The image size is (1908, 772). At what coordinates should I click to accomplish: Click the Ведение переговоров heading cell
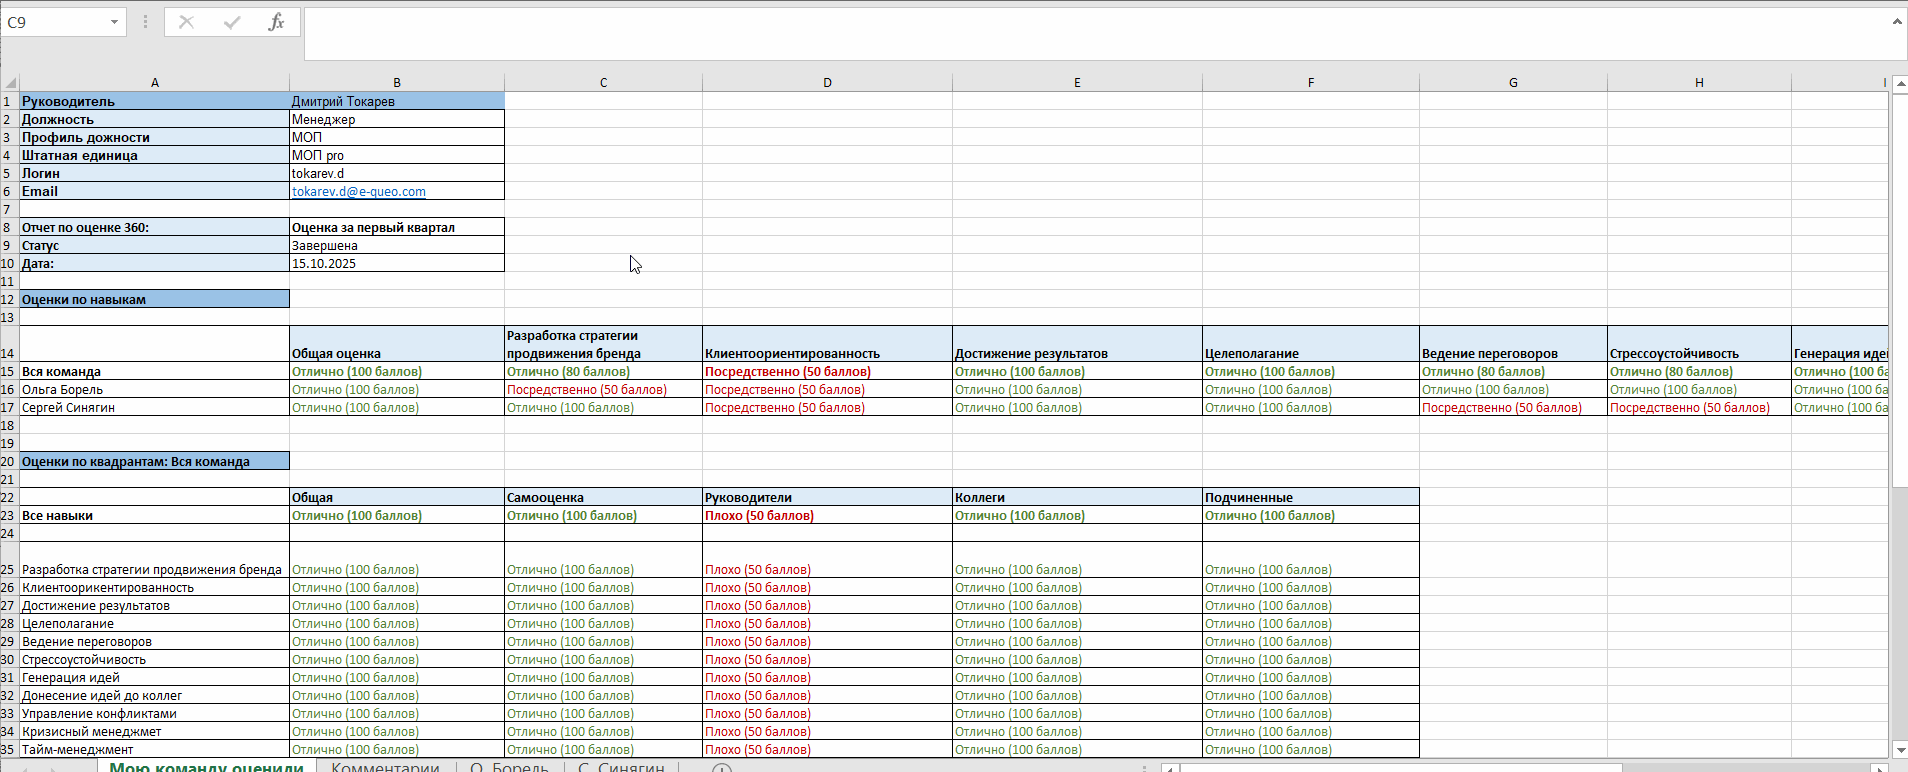tap(1513, 344)
